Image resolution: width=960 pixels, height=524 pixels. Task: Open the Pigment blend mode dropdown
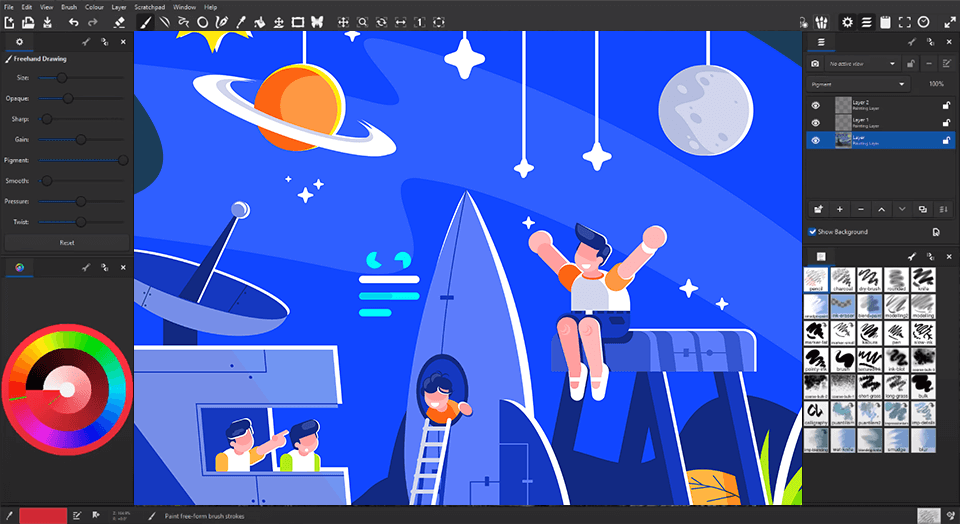858,84
